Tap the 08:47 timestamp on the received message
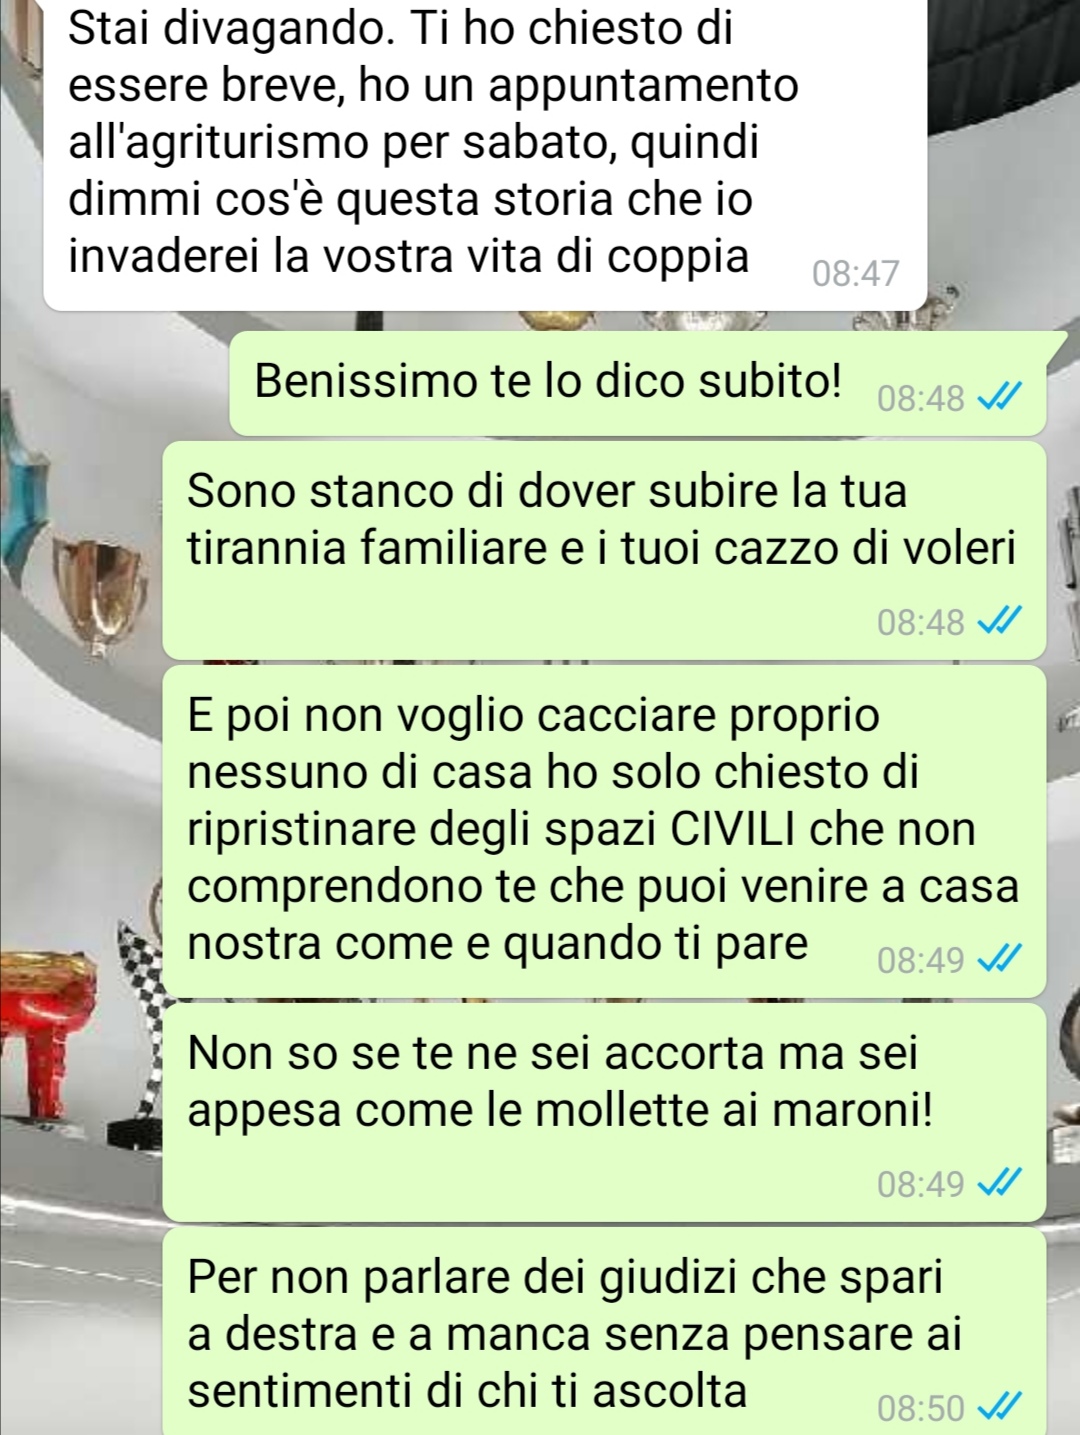This screenshot has height=1435, width=1080. pos(856,273)
